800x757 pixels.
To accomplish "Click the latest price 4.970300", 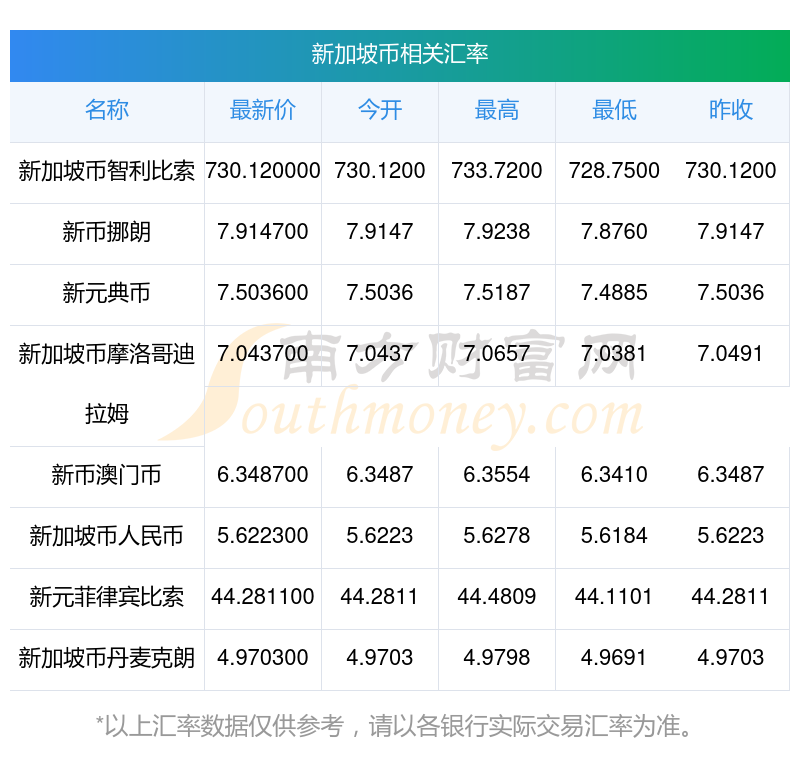I will 263,658.
